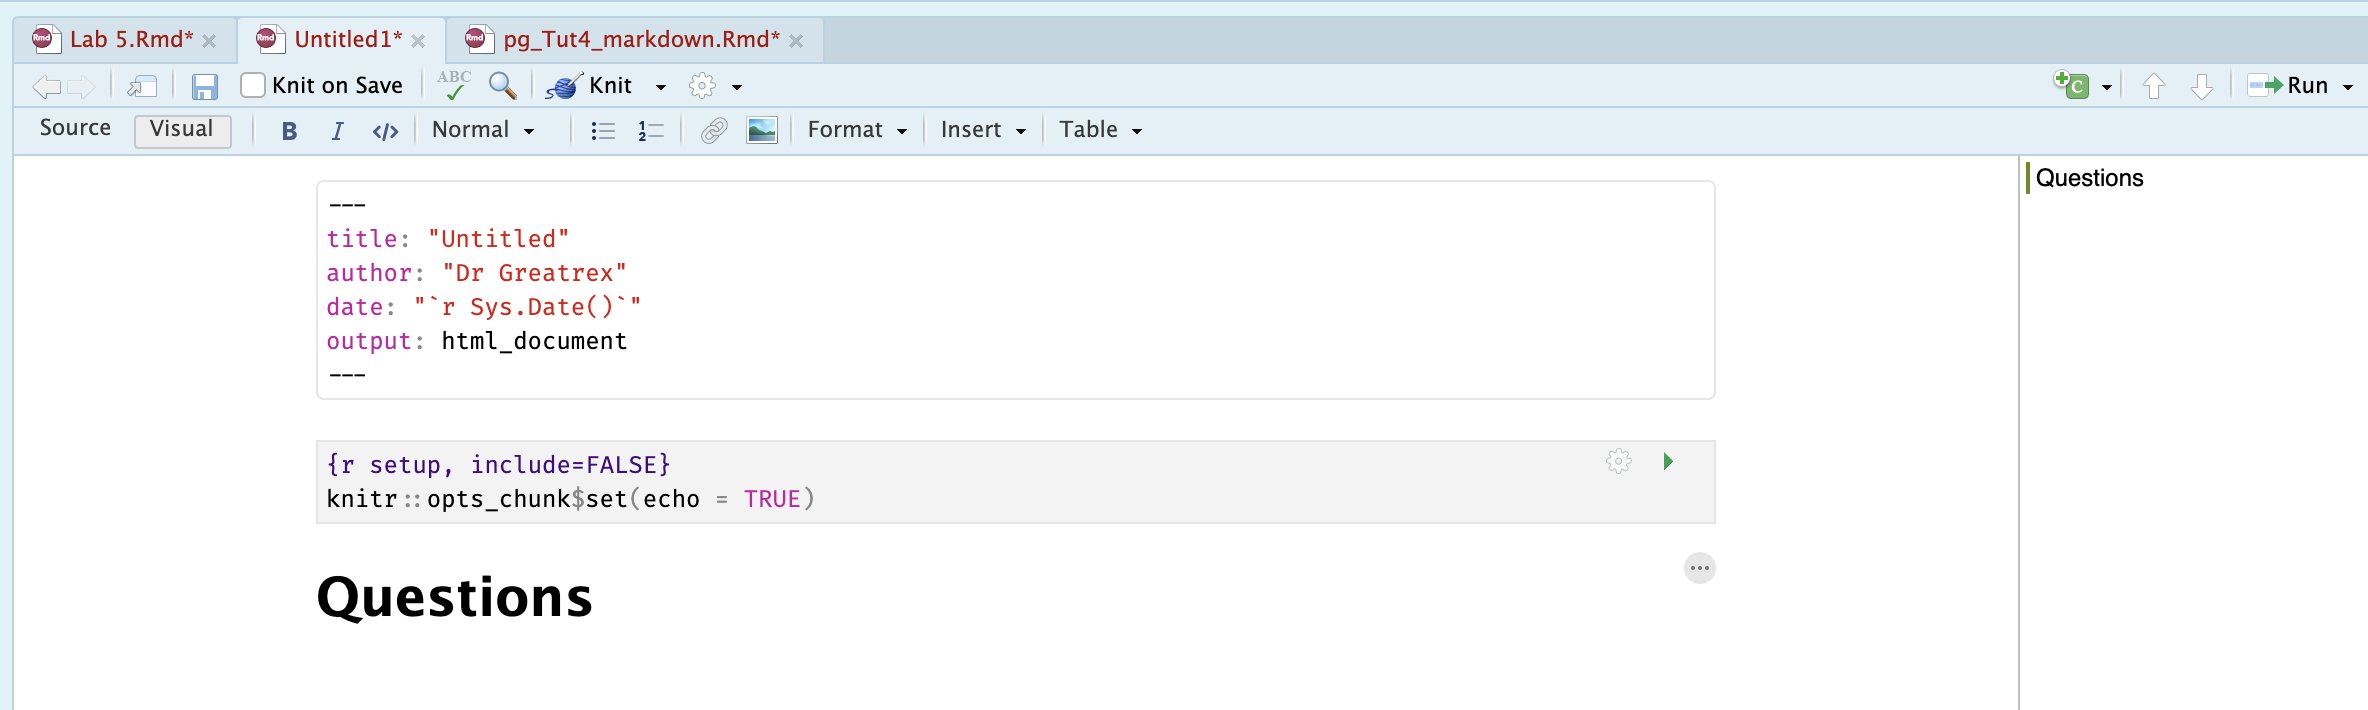Viewport: 2368px width, 710px height.
Task: Click the save document icon
Action: (204, 87)
